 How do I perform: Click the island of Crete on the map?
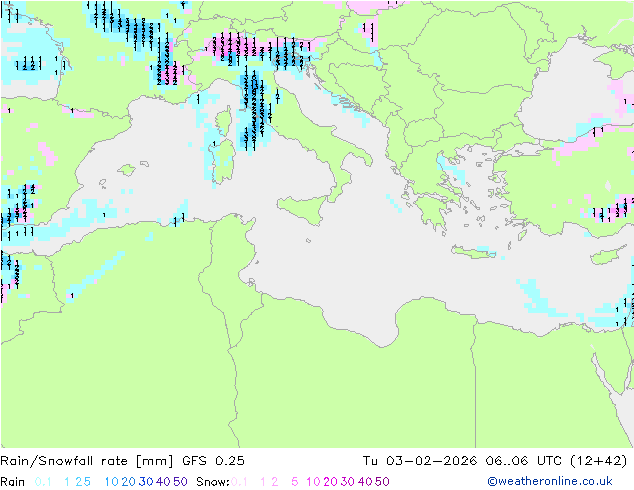coord(473,252)
